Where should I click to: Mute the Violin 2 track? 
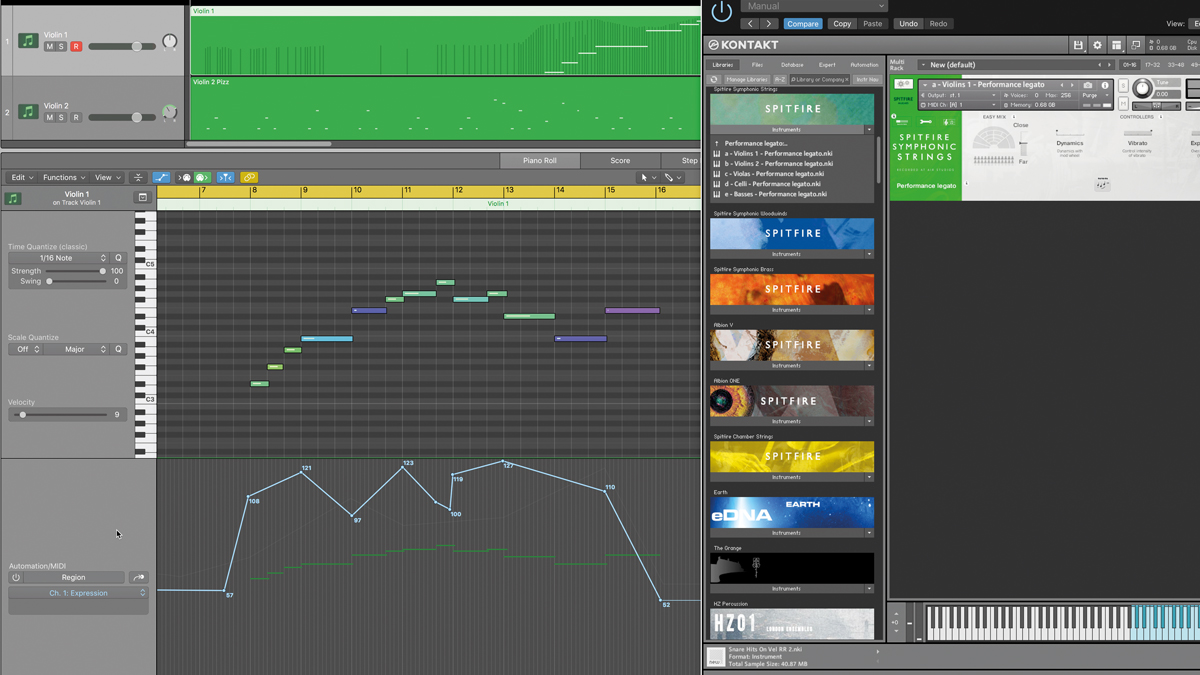point(49,118)
